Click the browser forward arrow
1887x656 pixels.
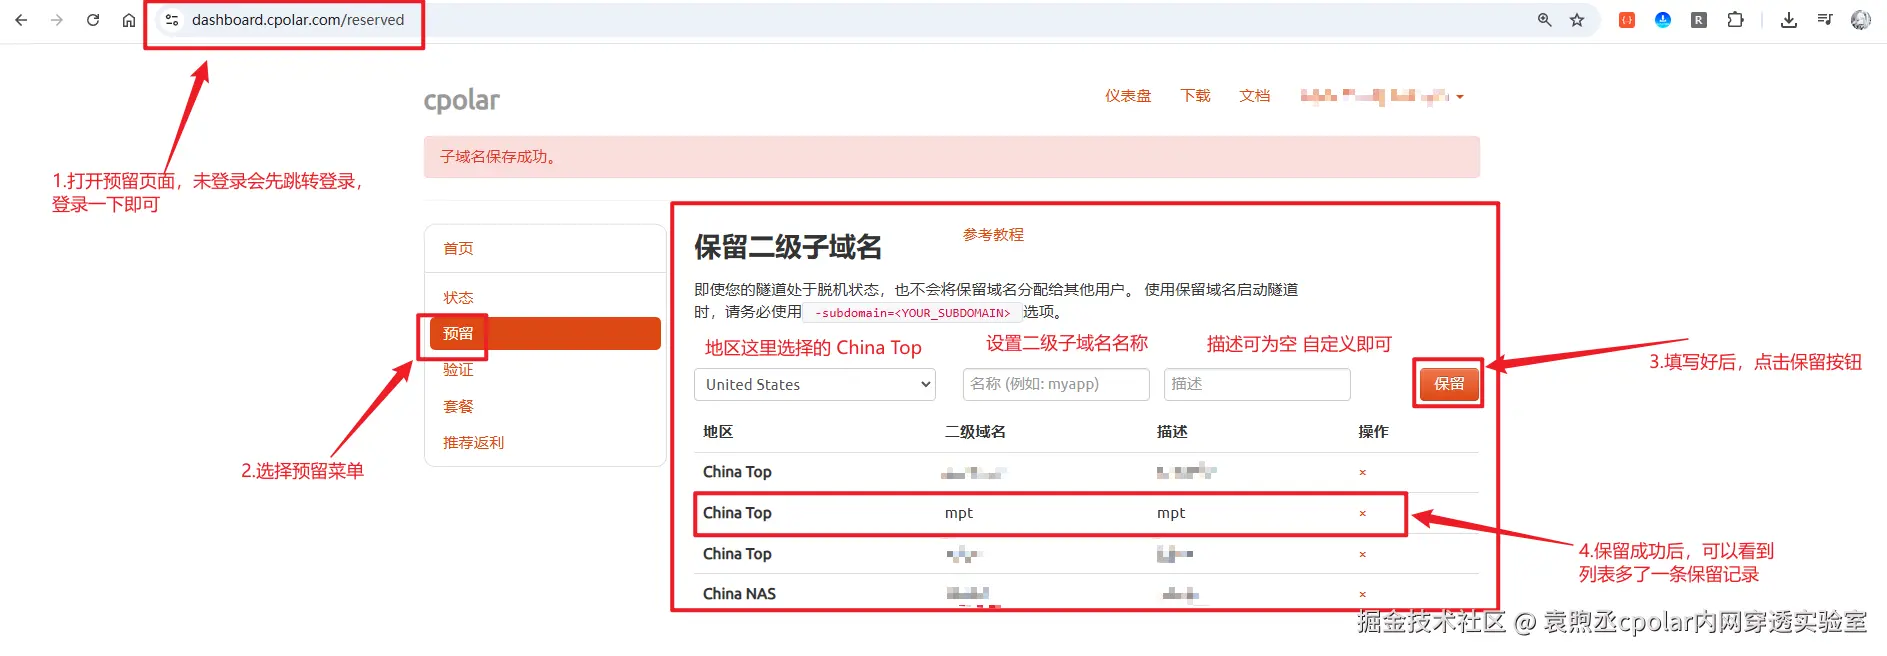click(x=57, y=20)
